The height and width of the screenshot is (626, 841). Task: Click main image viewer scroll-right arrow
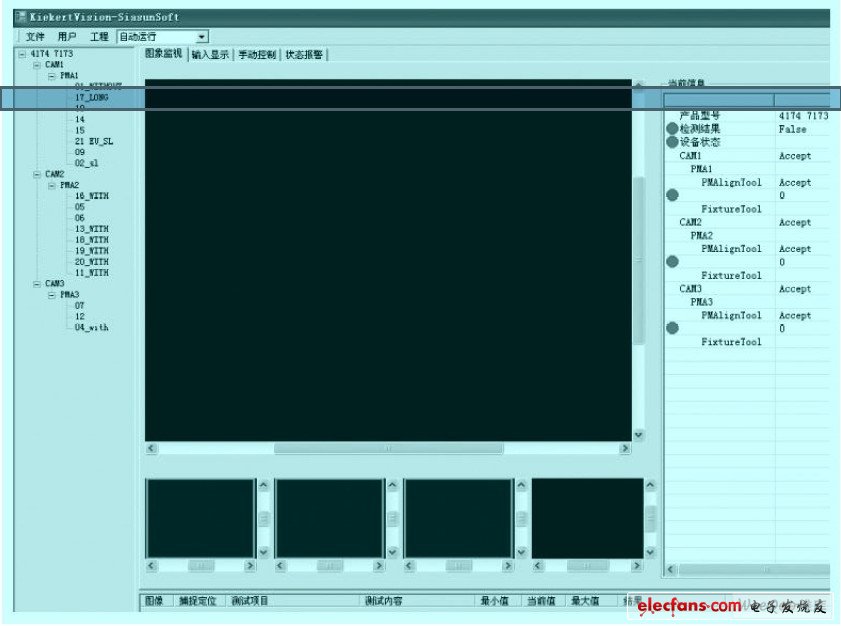(625, 449)
